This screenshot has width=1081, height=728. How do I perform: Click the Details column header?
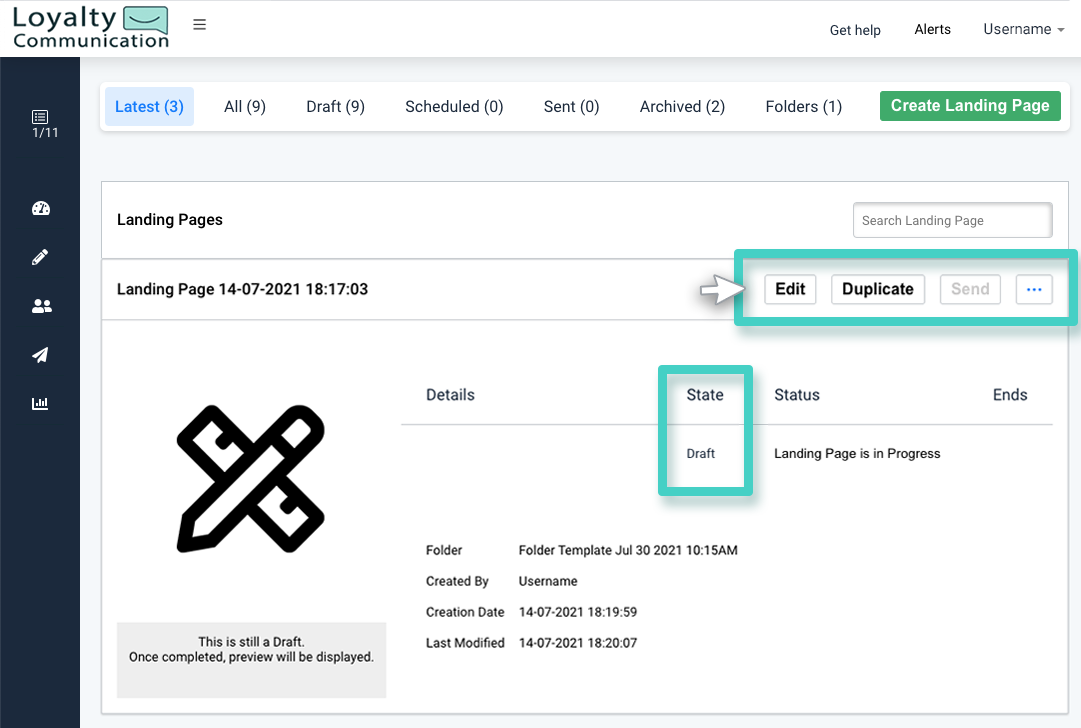point(450,395)
